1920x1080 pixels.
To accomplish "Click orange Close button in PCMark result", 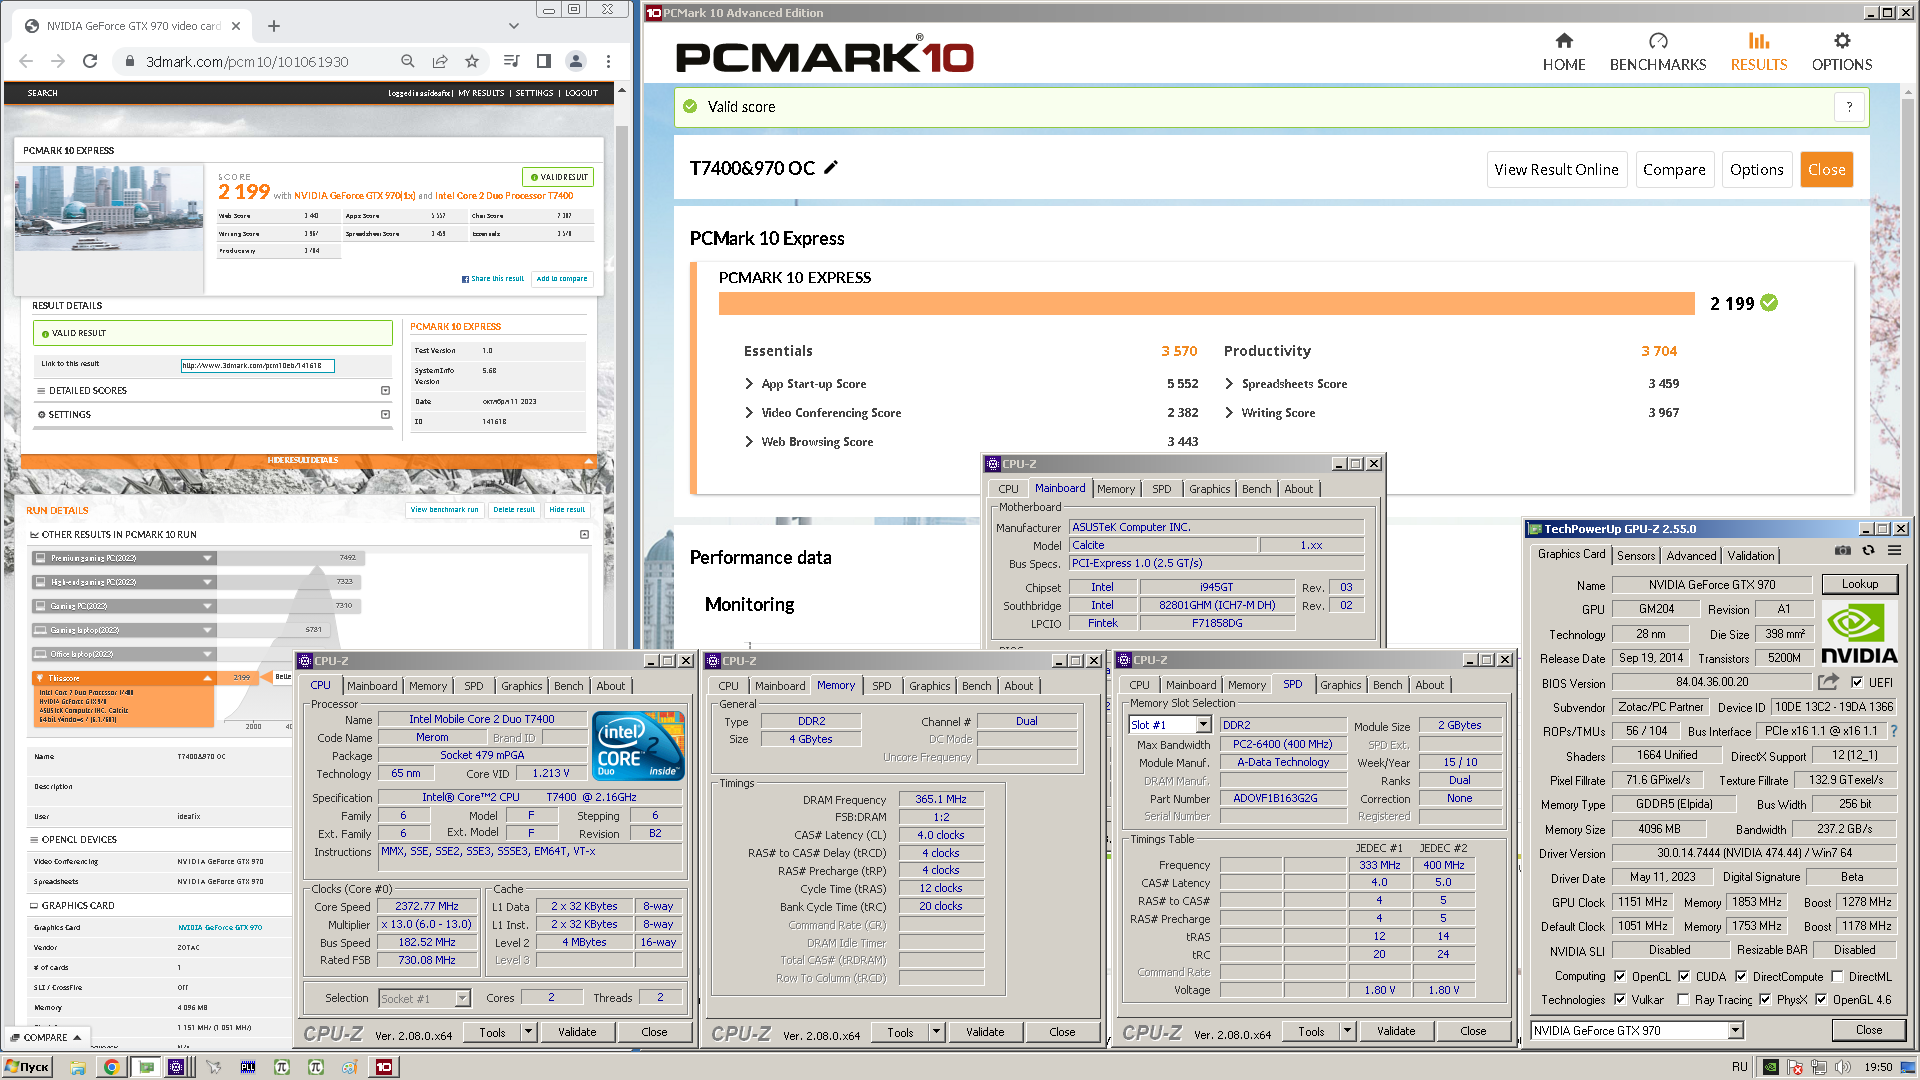I will [1826, 170].
